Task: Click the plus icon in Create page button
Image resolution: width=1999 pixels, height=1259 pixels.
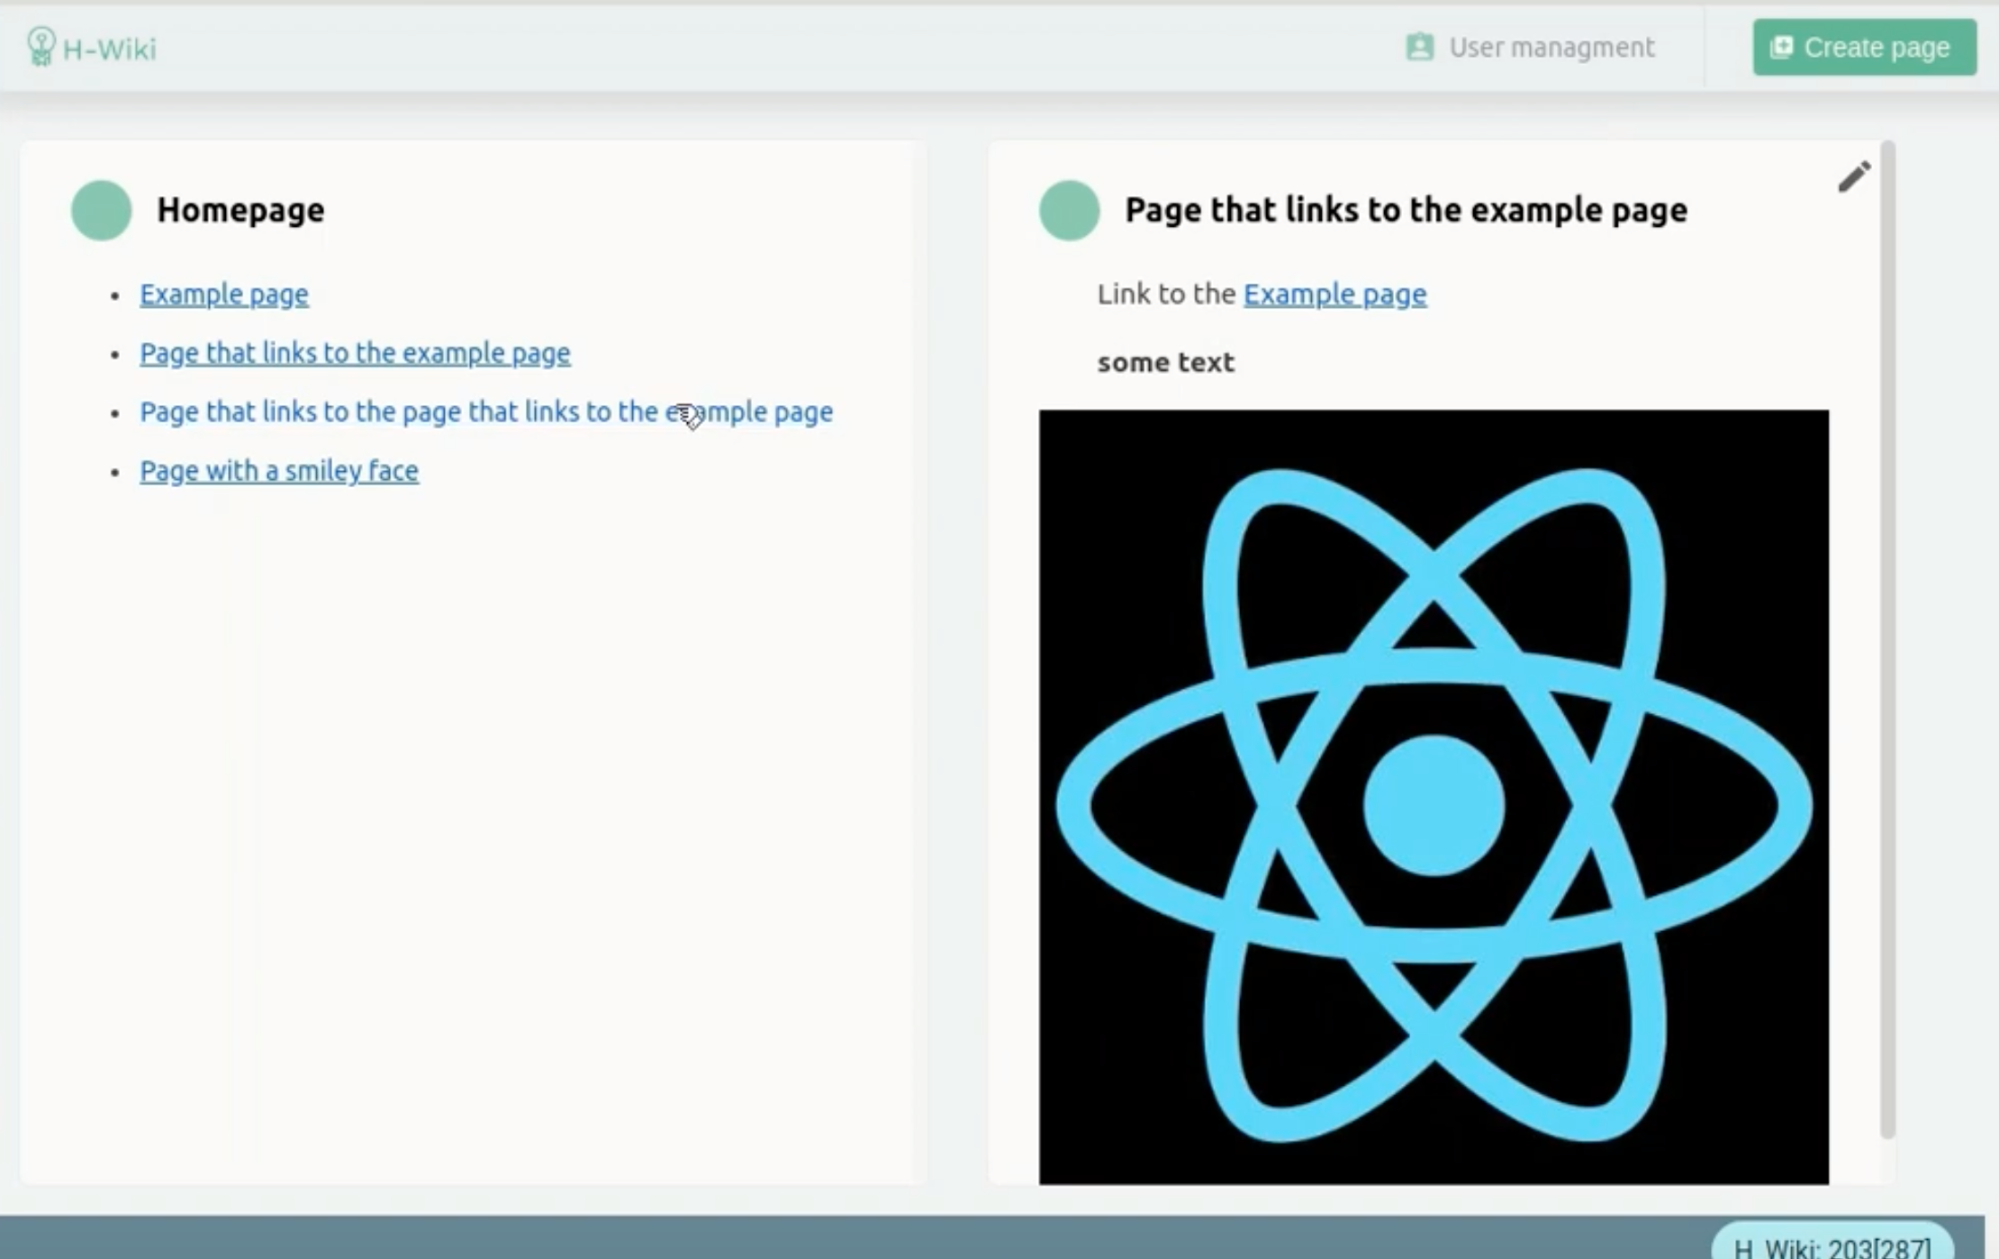Action: coord(1781,47)
